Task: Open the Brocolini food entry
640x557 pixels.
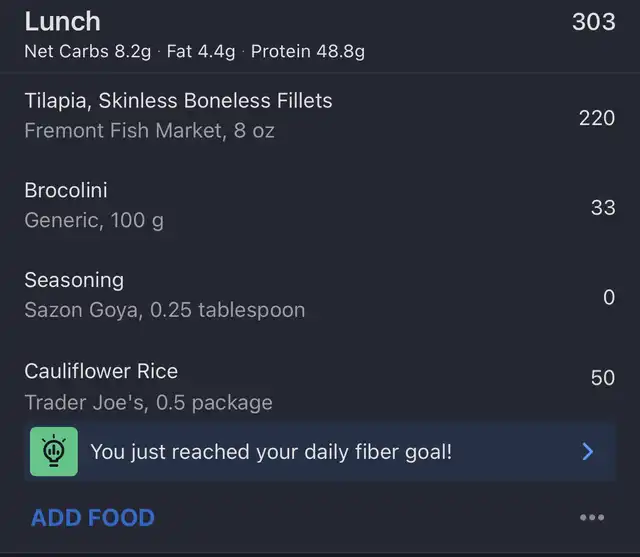Action: point(66,190)
